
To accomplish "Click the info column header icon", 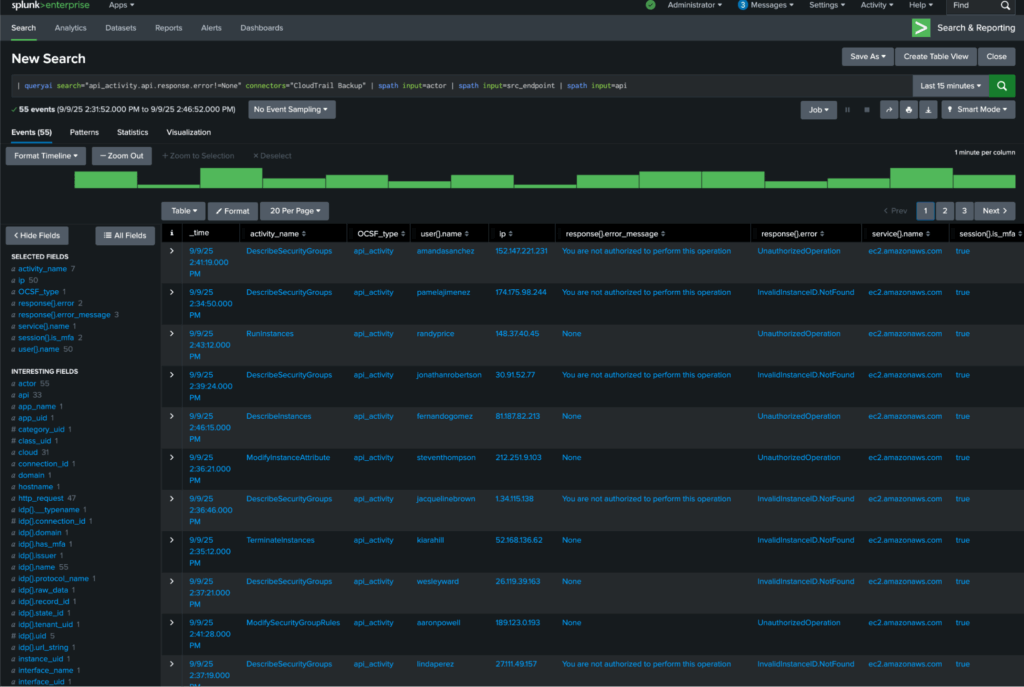I will click(172, 233).
